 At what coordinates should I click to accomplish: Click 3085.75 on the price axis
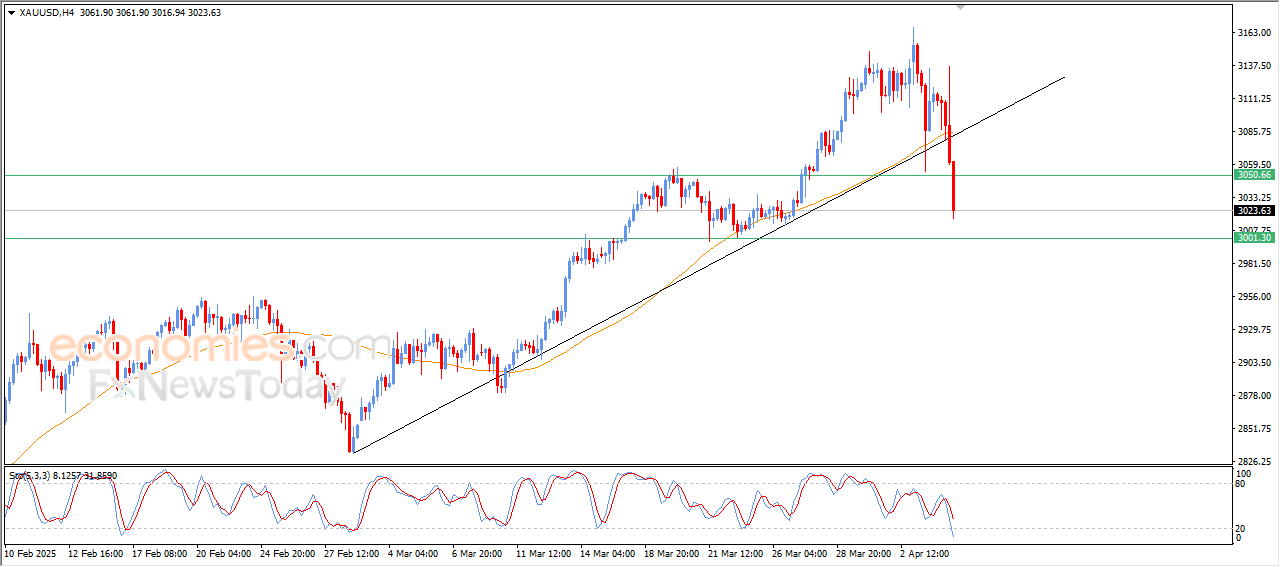pos(1253,132)
